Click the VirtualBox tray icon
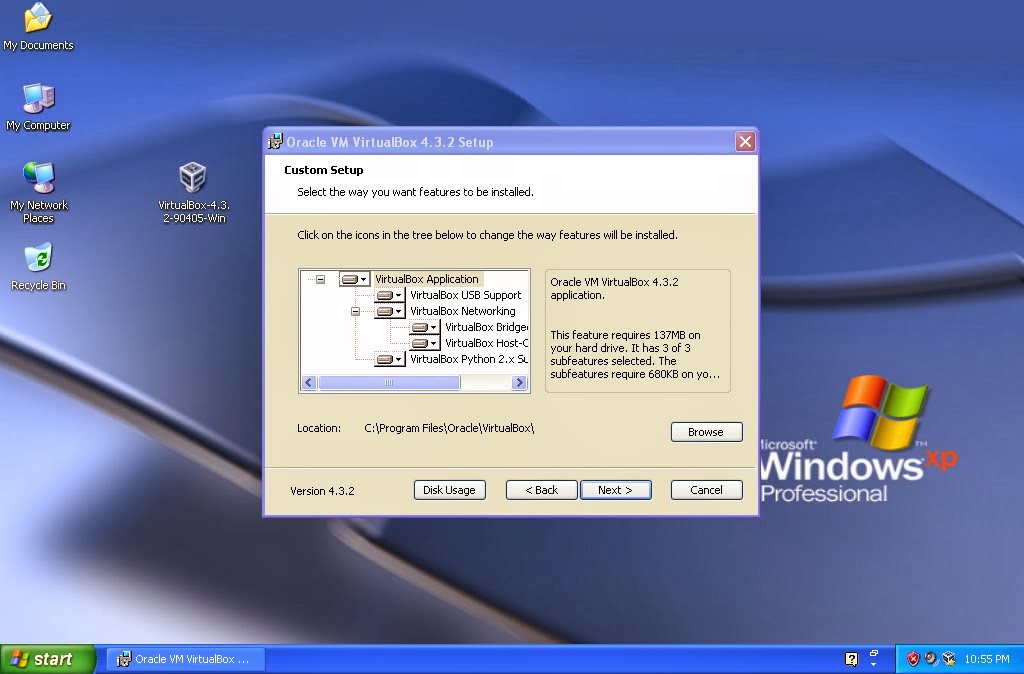 [x=948, y=659]
